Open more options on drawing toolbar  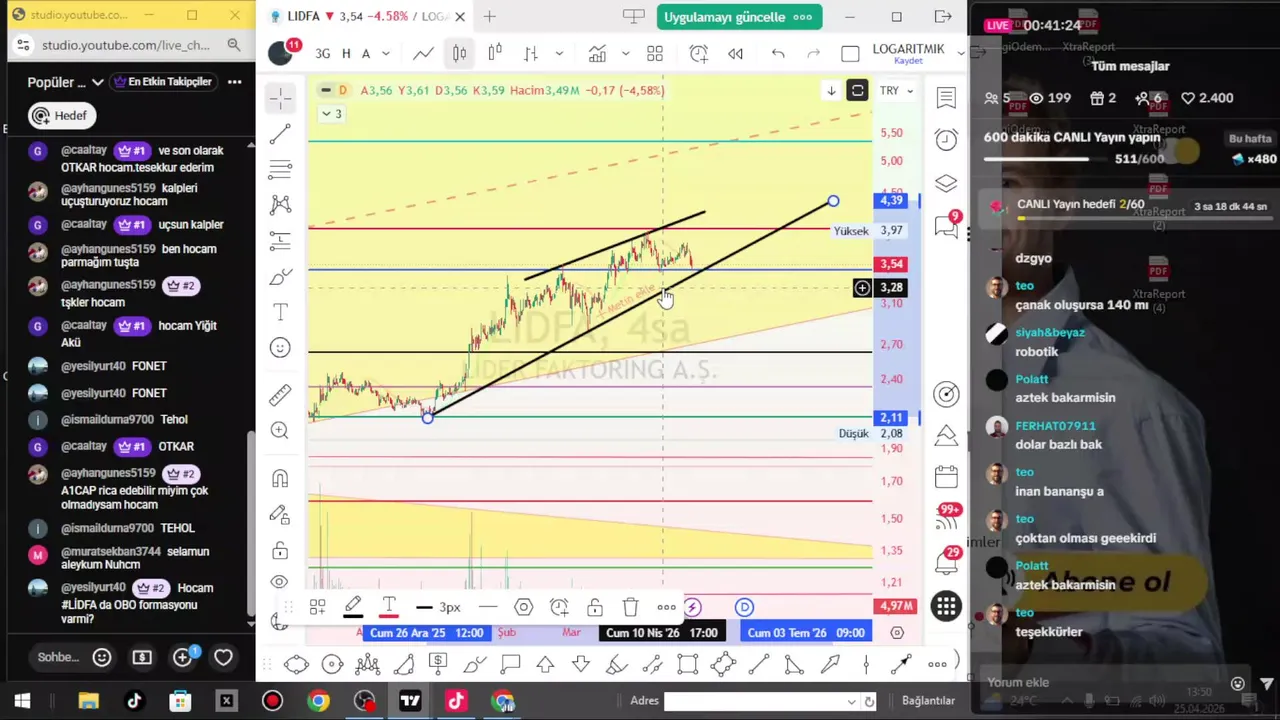[666, 607]
